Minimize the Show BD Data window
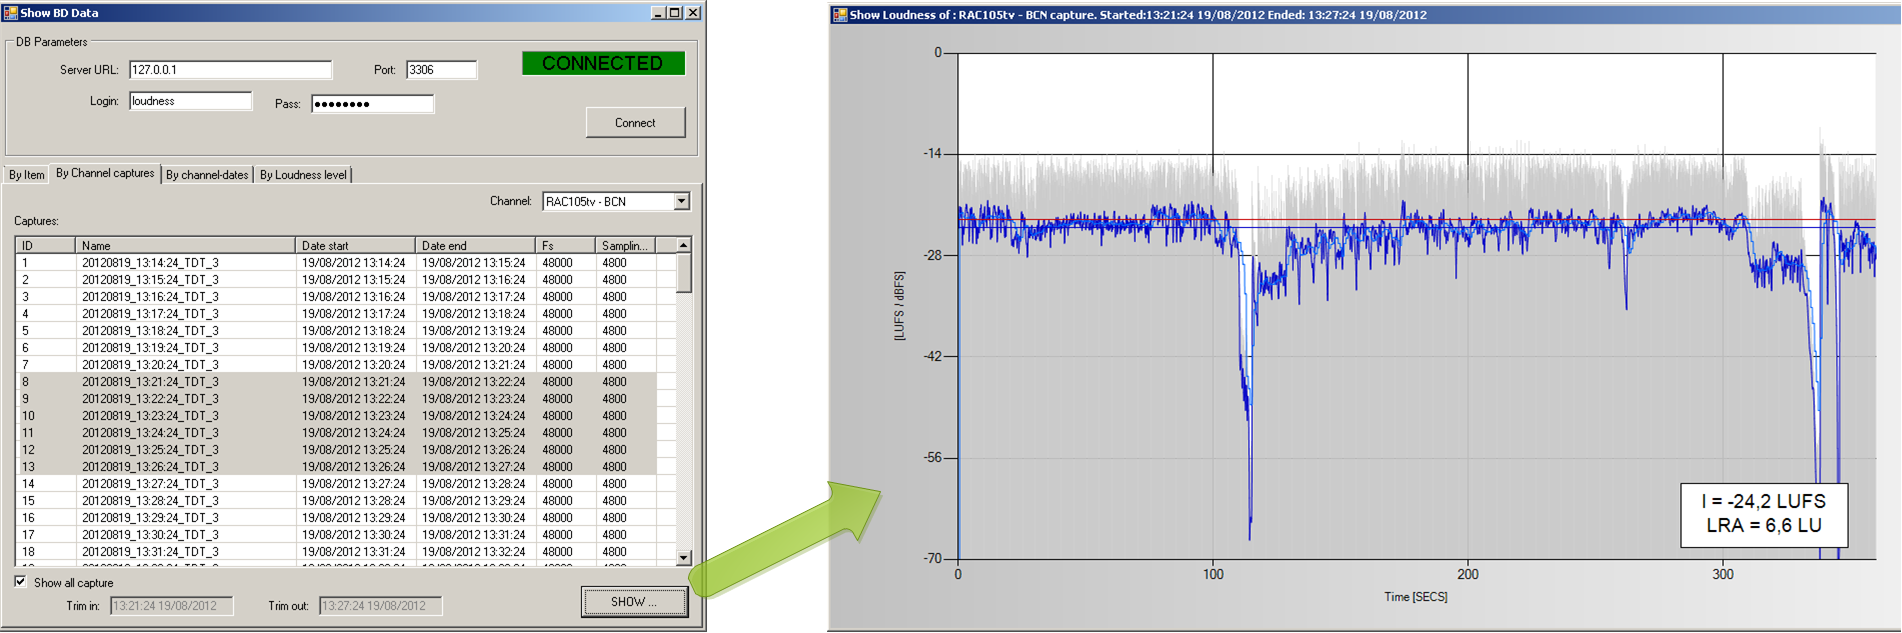Viewport: 1902px width, 633px height. point(657,13)
